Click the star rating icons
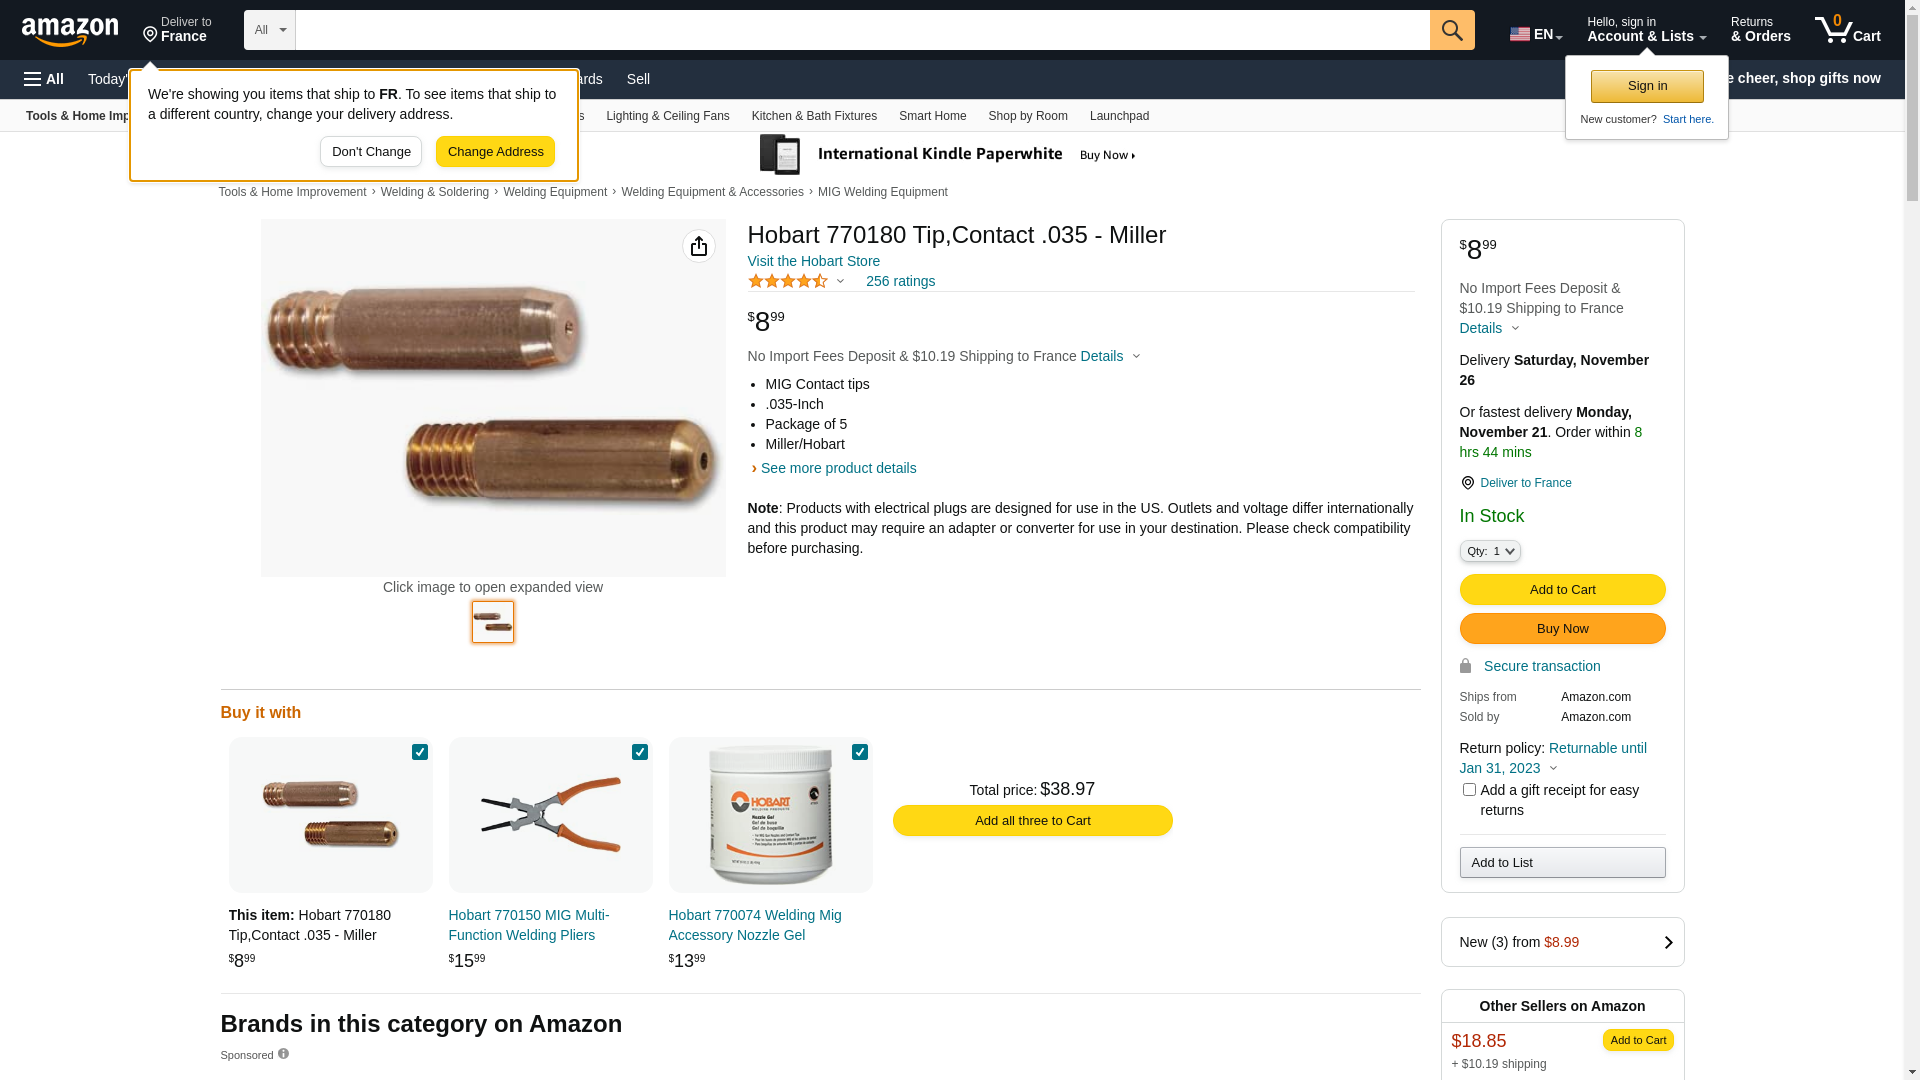1920x1080 pixels. [x=788, y=282]
